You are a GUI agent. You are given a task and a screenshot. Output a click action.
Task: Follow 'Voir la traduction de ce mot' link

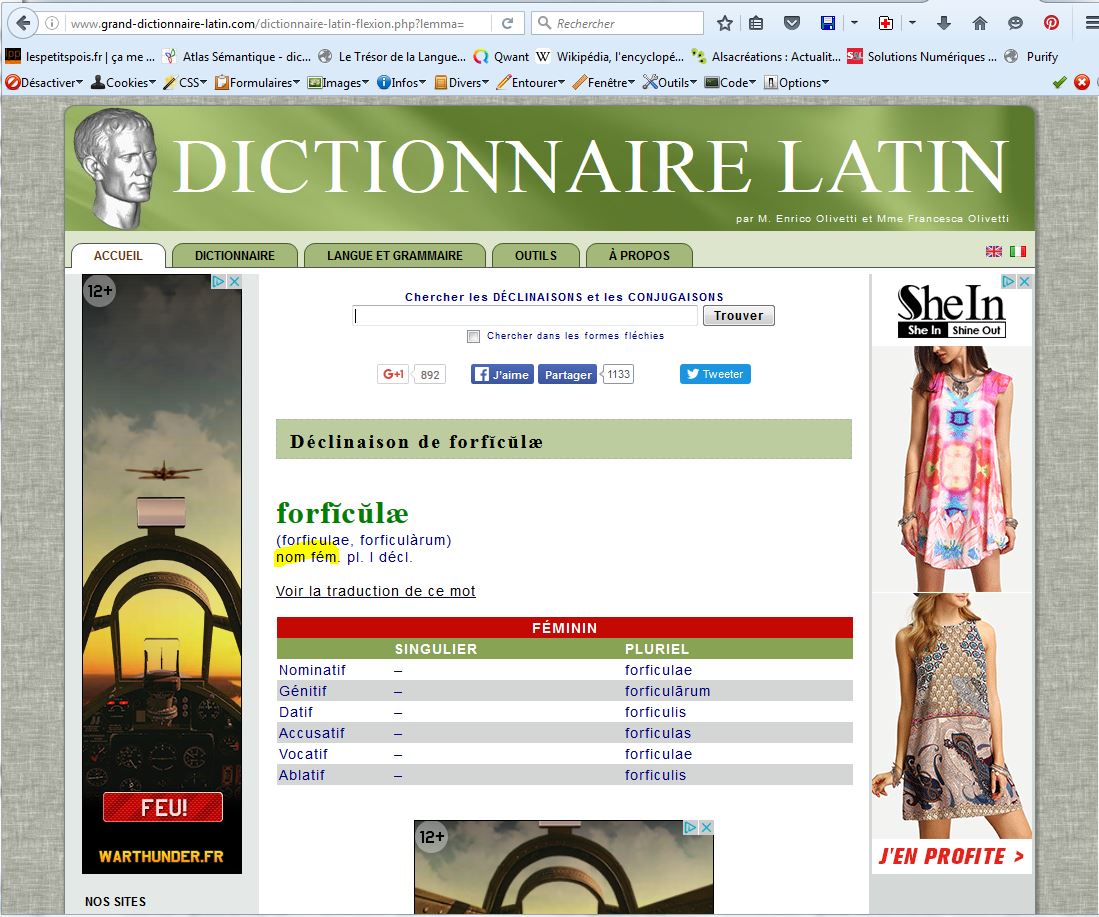pyautogui.click(x=376, y=591)
